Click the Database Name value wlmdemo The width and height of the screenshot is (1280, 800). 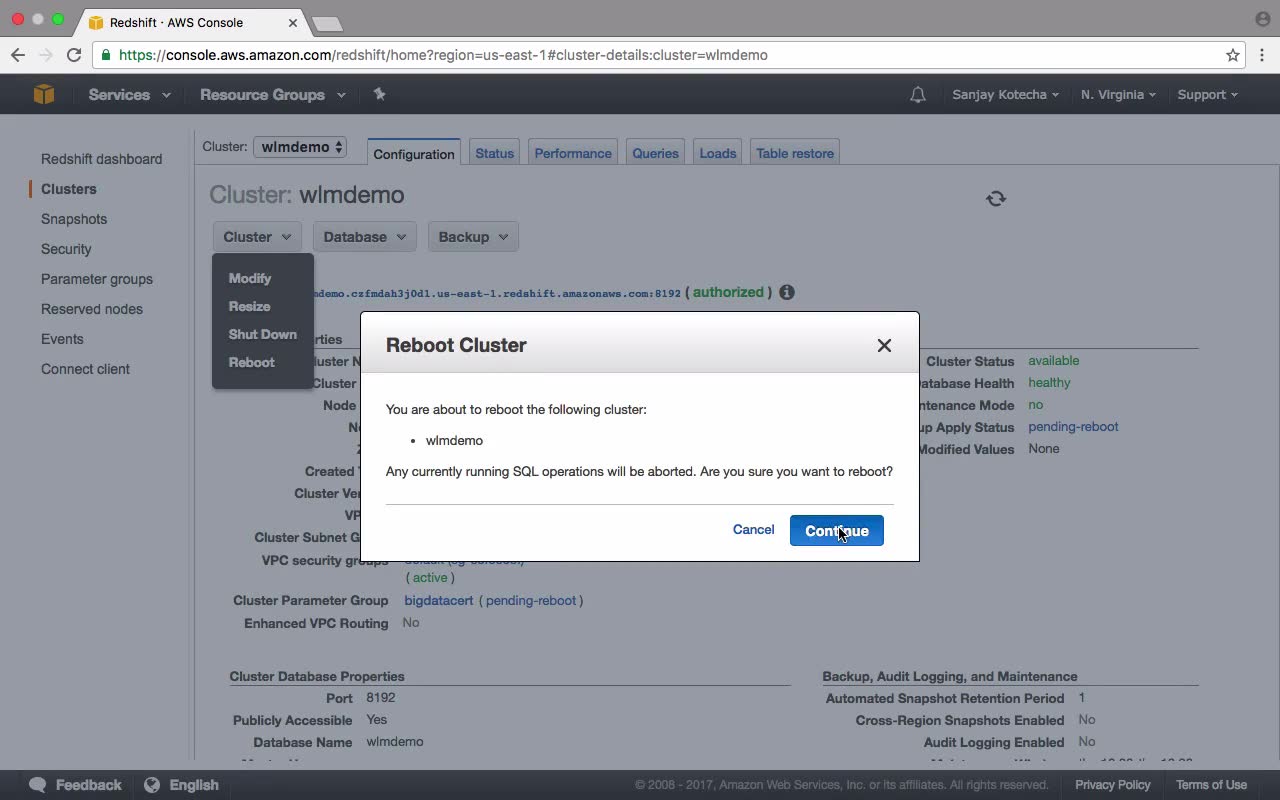pos(395,742)
